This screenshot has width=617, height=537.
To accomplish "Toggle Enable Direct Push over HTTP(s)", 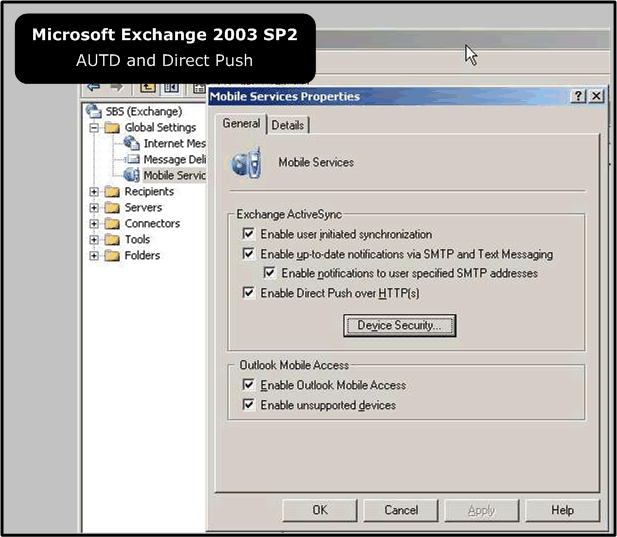I will pyautogui.click(x=248, y=293).
